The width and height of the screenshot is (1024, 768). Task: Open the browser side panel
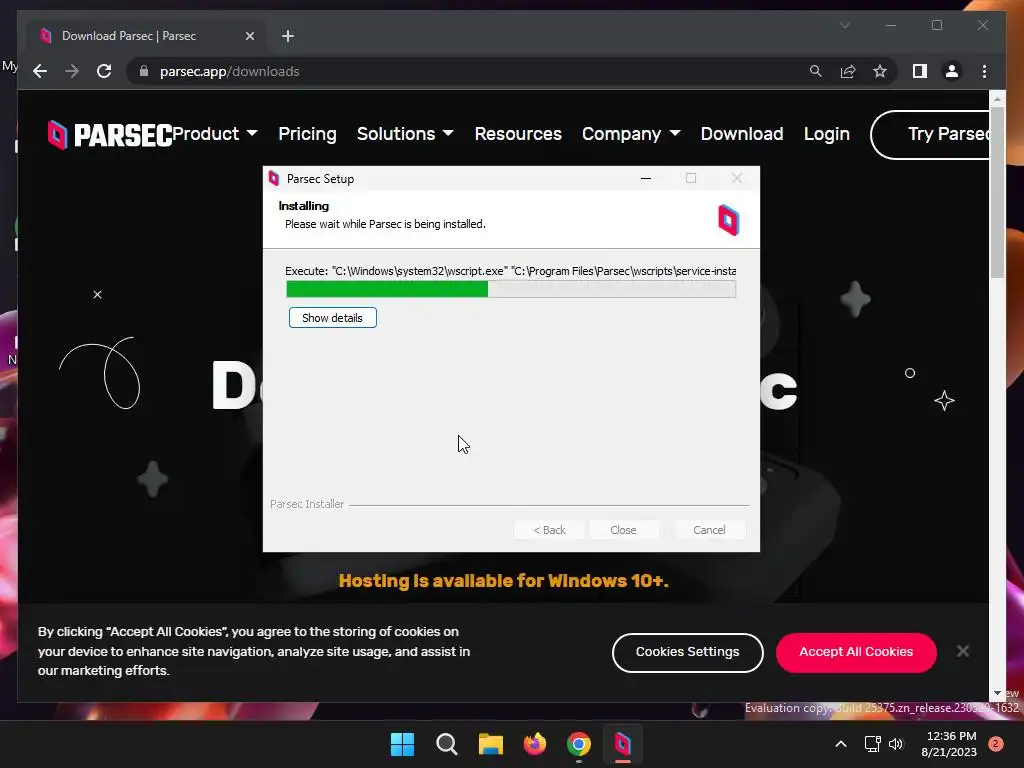pos(920,71)
